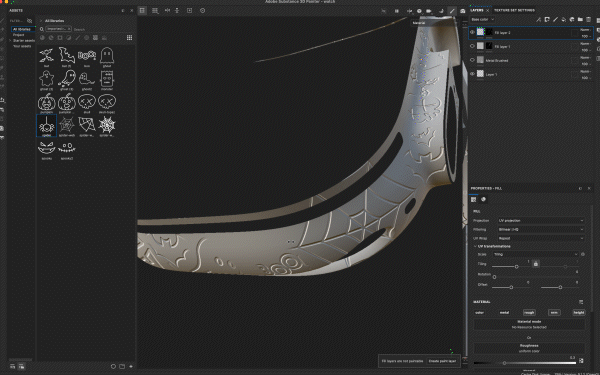The height and width of the screenshot is (375, 600).
Task: Filter assets by brushes icon
Action: (78, 38)
